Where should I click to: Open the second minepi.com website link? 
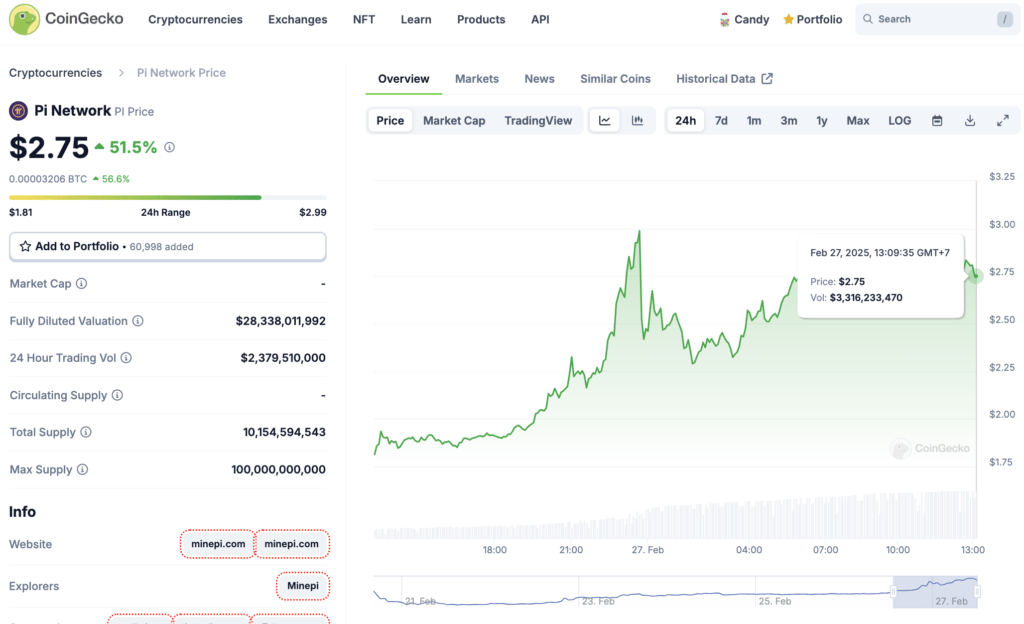click(291, 544)
